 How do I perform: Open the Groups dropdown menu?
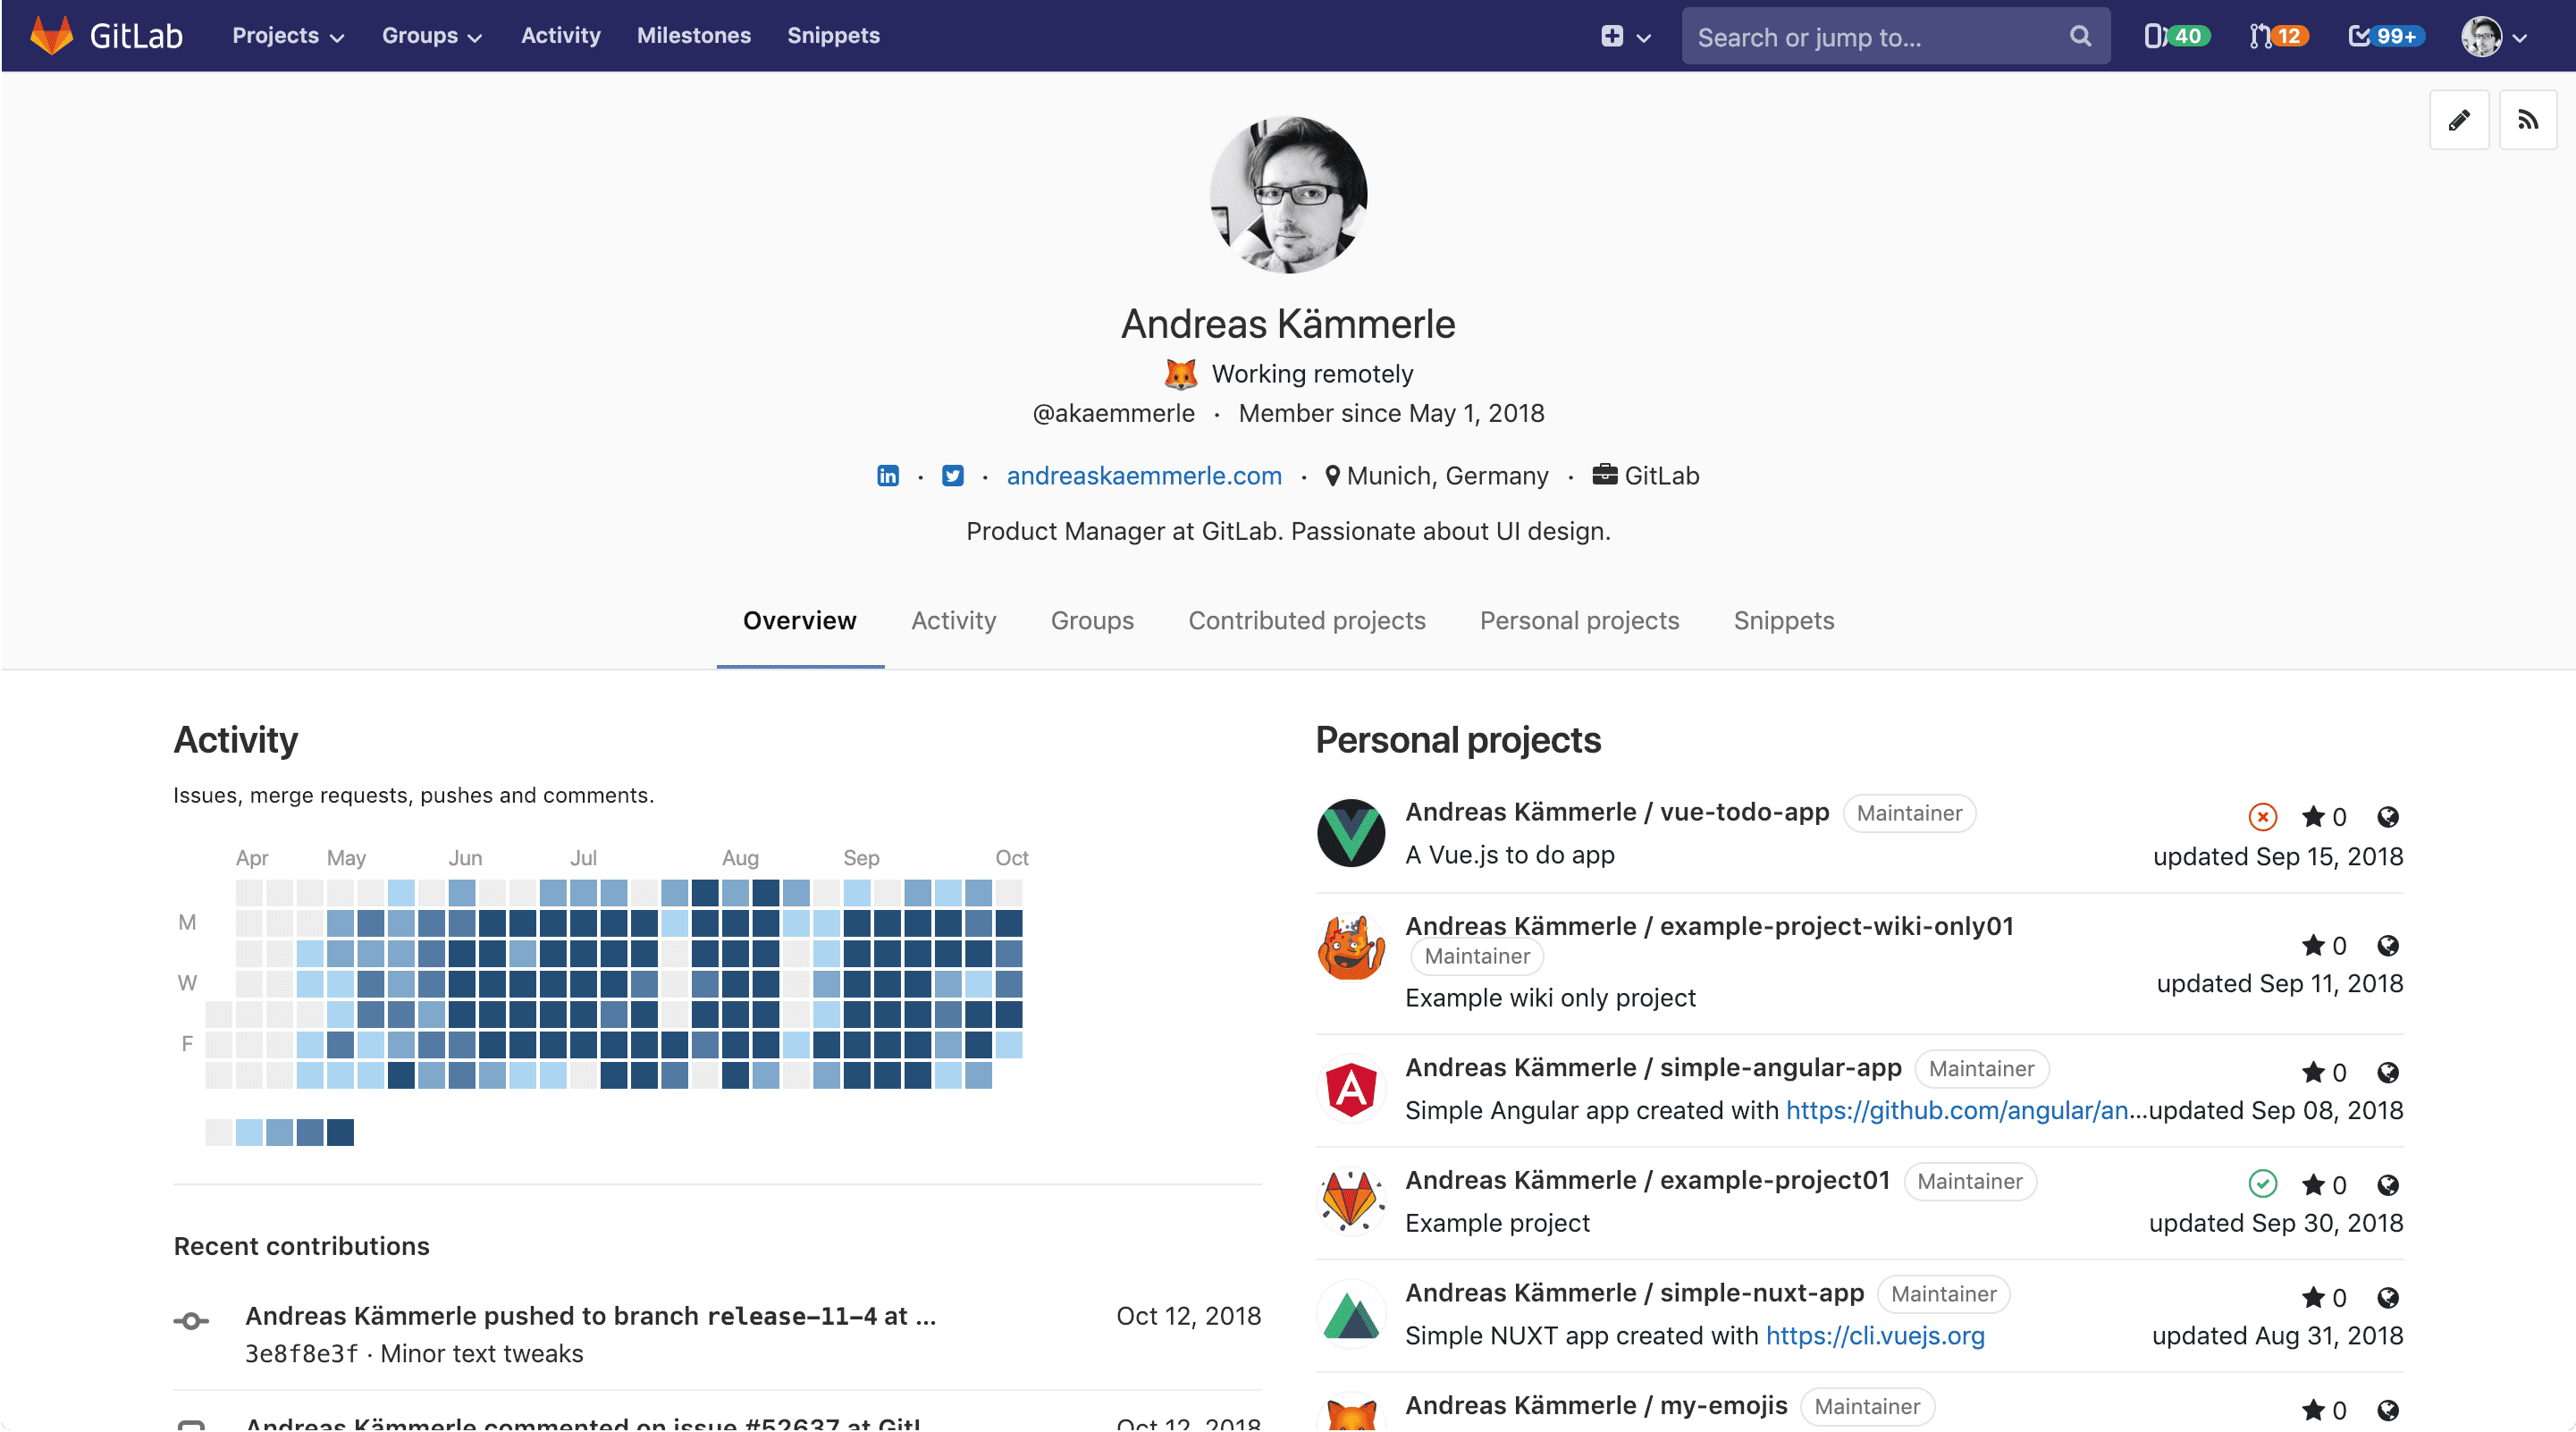coord(431,35)
